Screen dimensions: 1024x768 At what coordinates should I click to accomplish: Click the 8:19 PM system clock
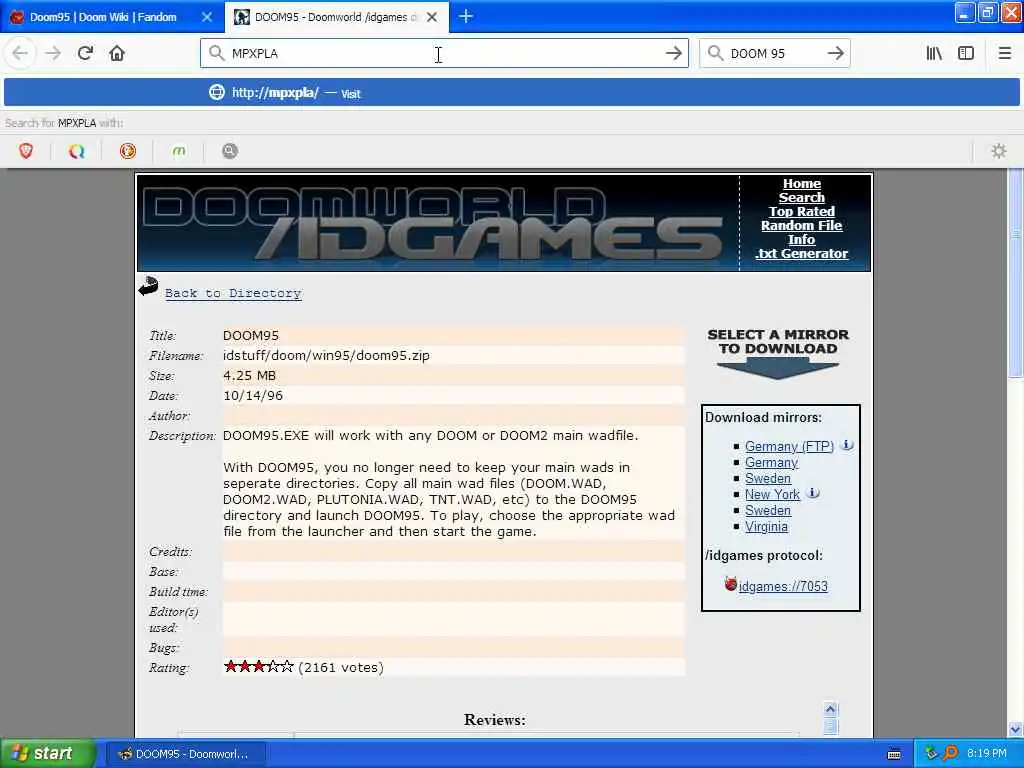point(987,753)
